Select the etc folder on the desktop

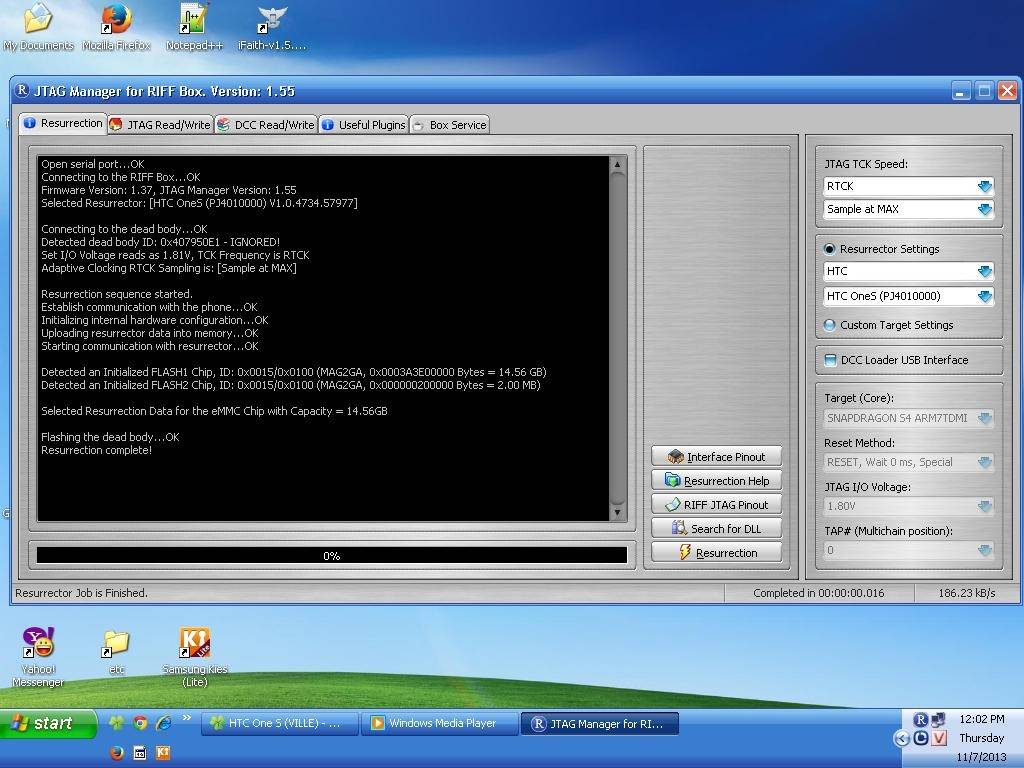pyautogui.click(x=116, y=650)
